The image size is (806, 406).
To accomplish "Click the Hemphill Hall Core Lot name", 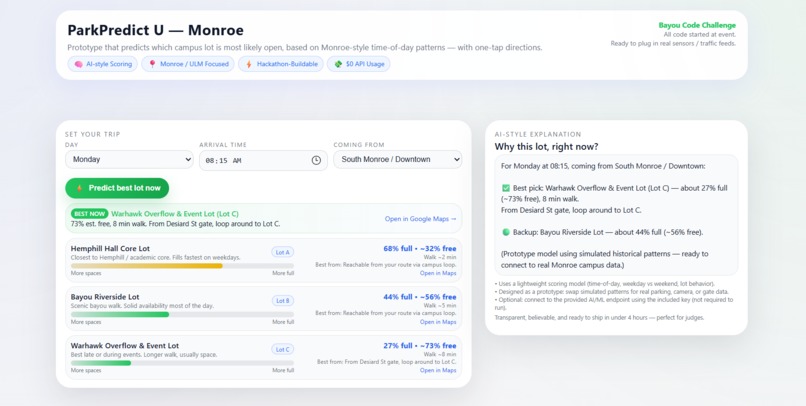I will [x=111, y=249].
